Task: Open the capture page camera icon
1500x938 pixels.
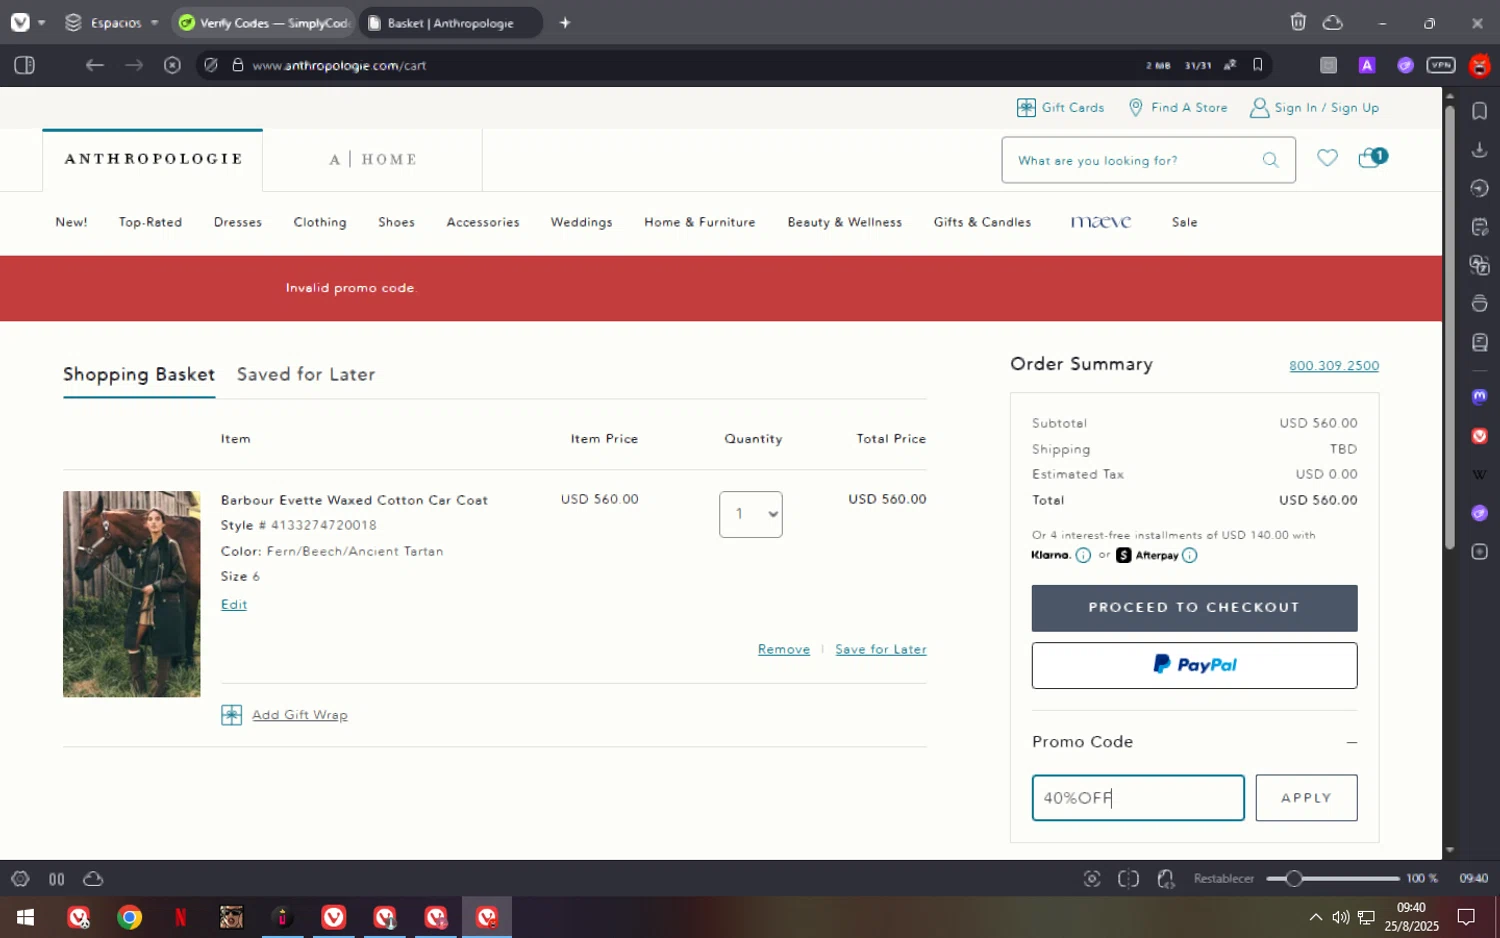Action: pos(1092,878)
